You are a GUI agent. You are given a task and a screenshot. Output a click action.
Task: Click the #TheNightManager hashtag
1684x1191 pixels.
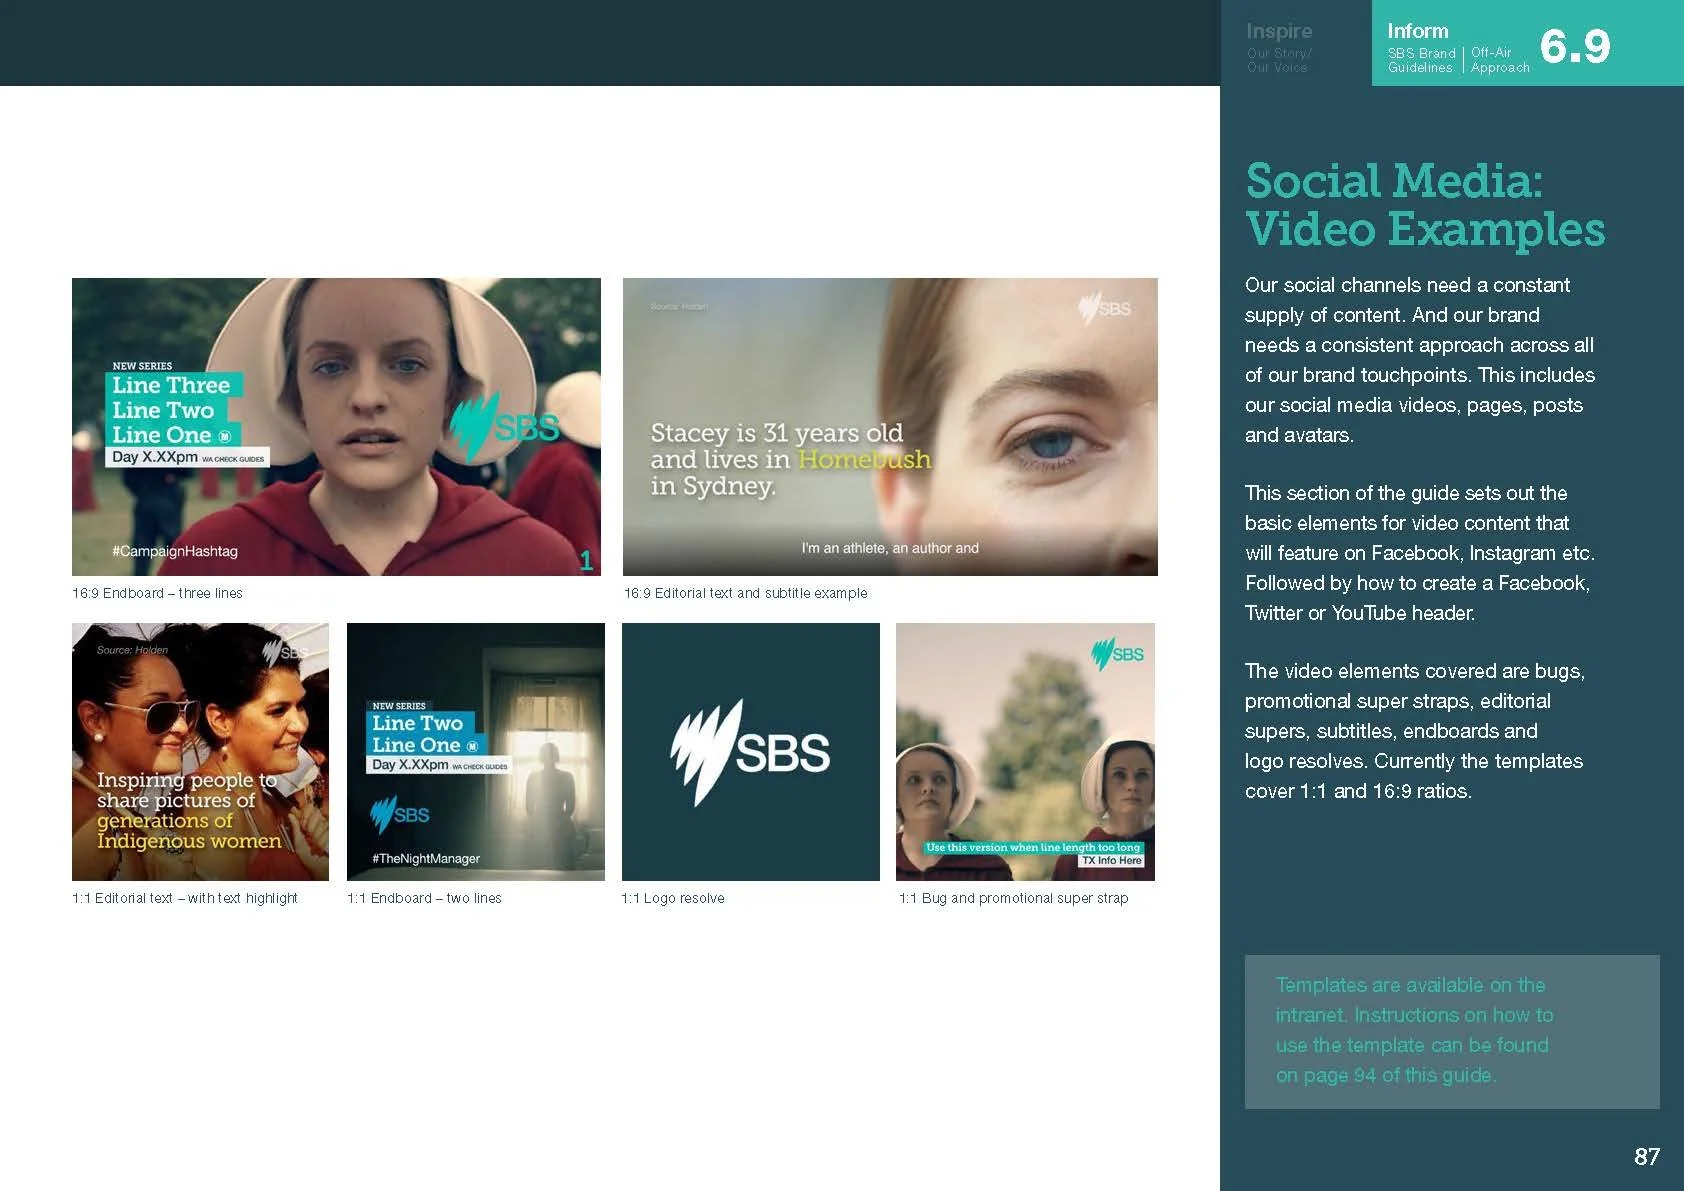[426, 858]
